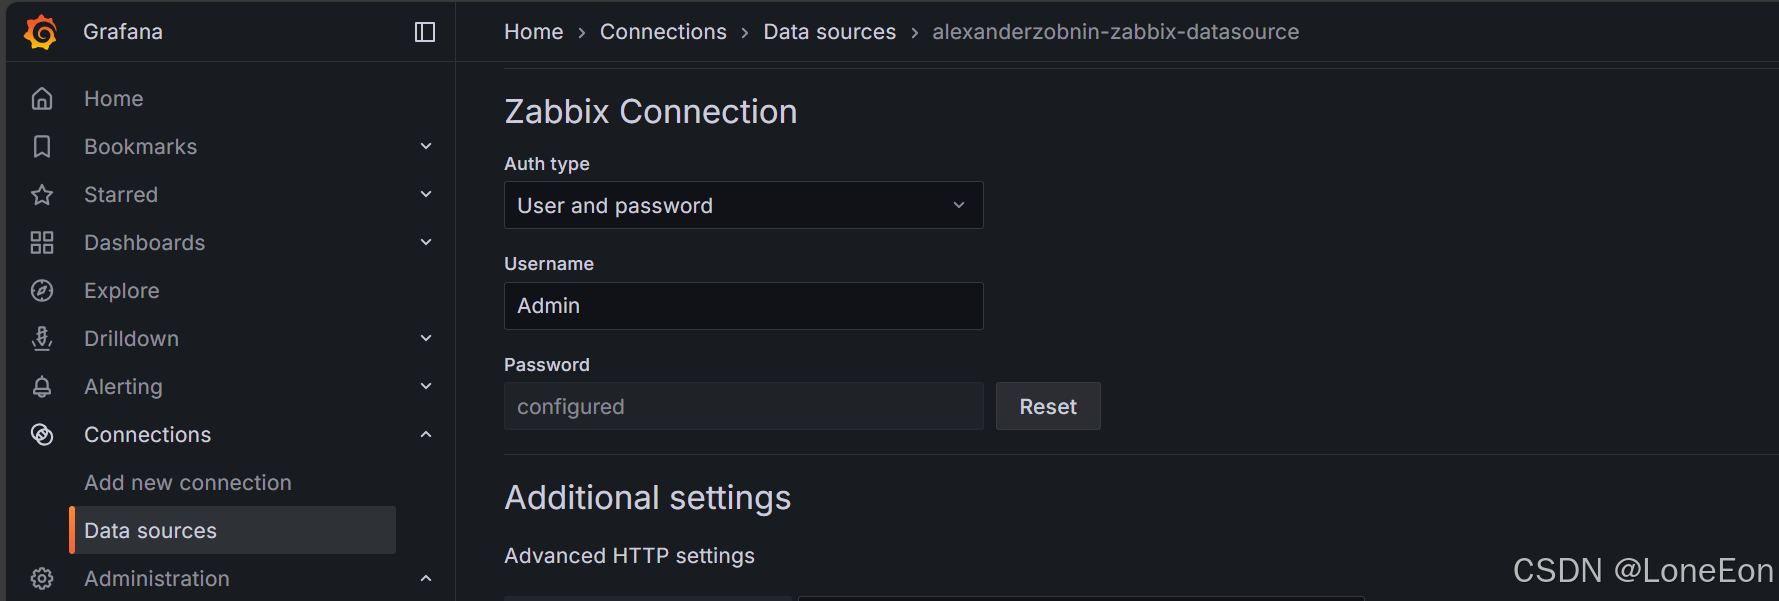
Task: Focus the Username input field
Action: [x=743, y=306]
